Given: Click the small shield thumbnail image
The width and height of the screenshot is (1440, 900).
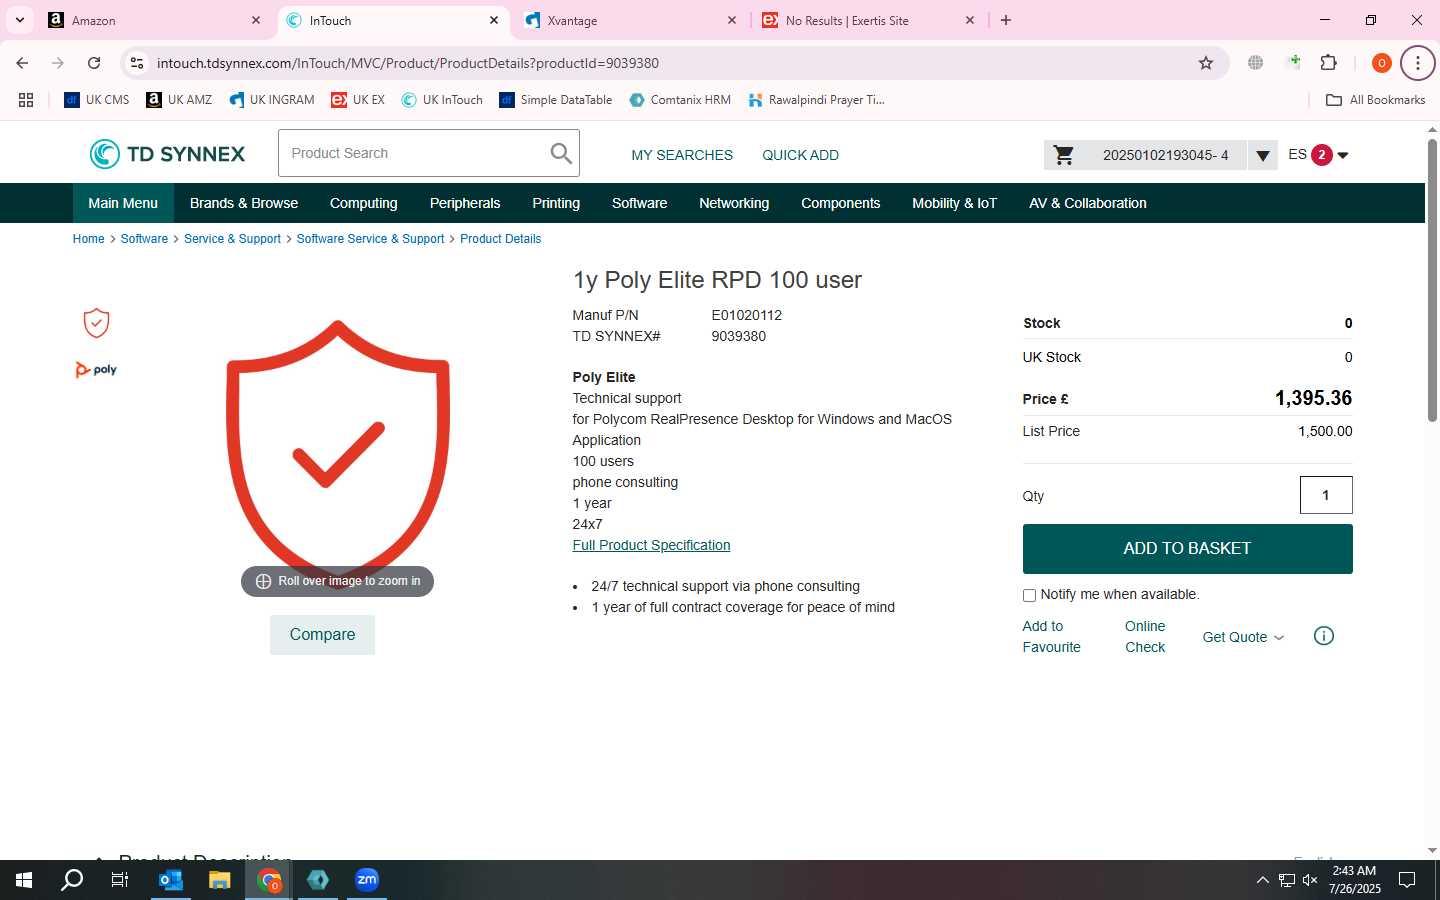Looking at the screenshot, I should 96,323.
